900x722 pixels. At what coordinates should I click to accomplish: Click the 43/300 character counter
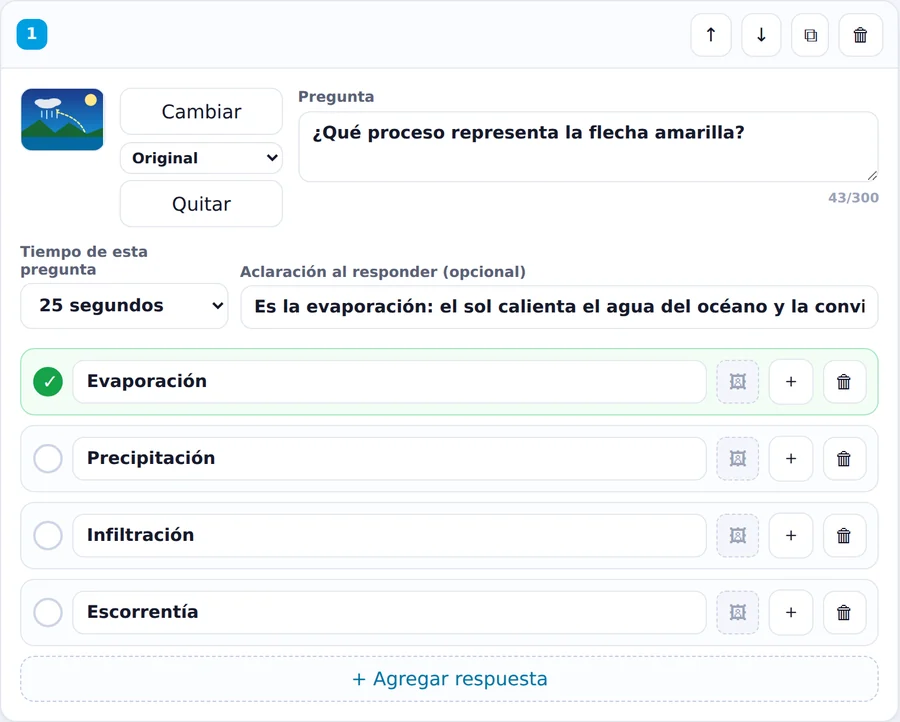pos(853,198)
